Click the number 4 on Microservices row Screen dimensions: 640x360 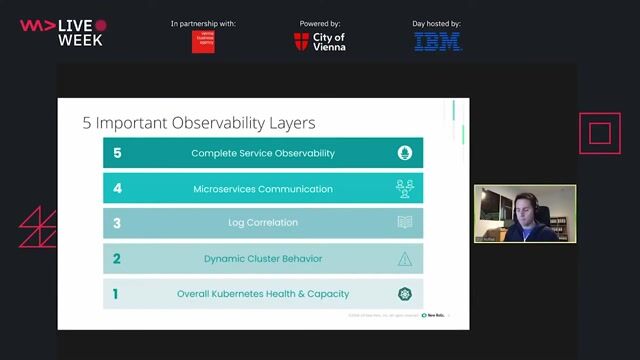click(117, 188)
